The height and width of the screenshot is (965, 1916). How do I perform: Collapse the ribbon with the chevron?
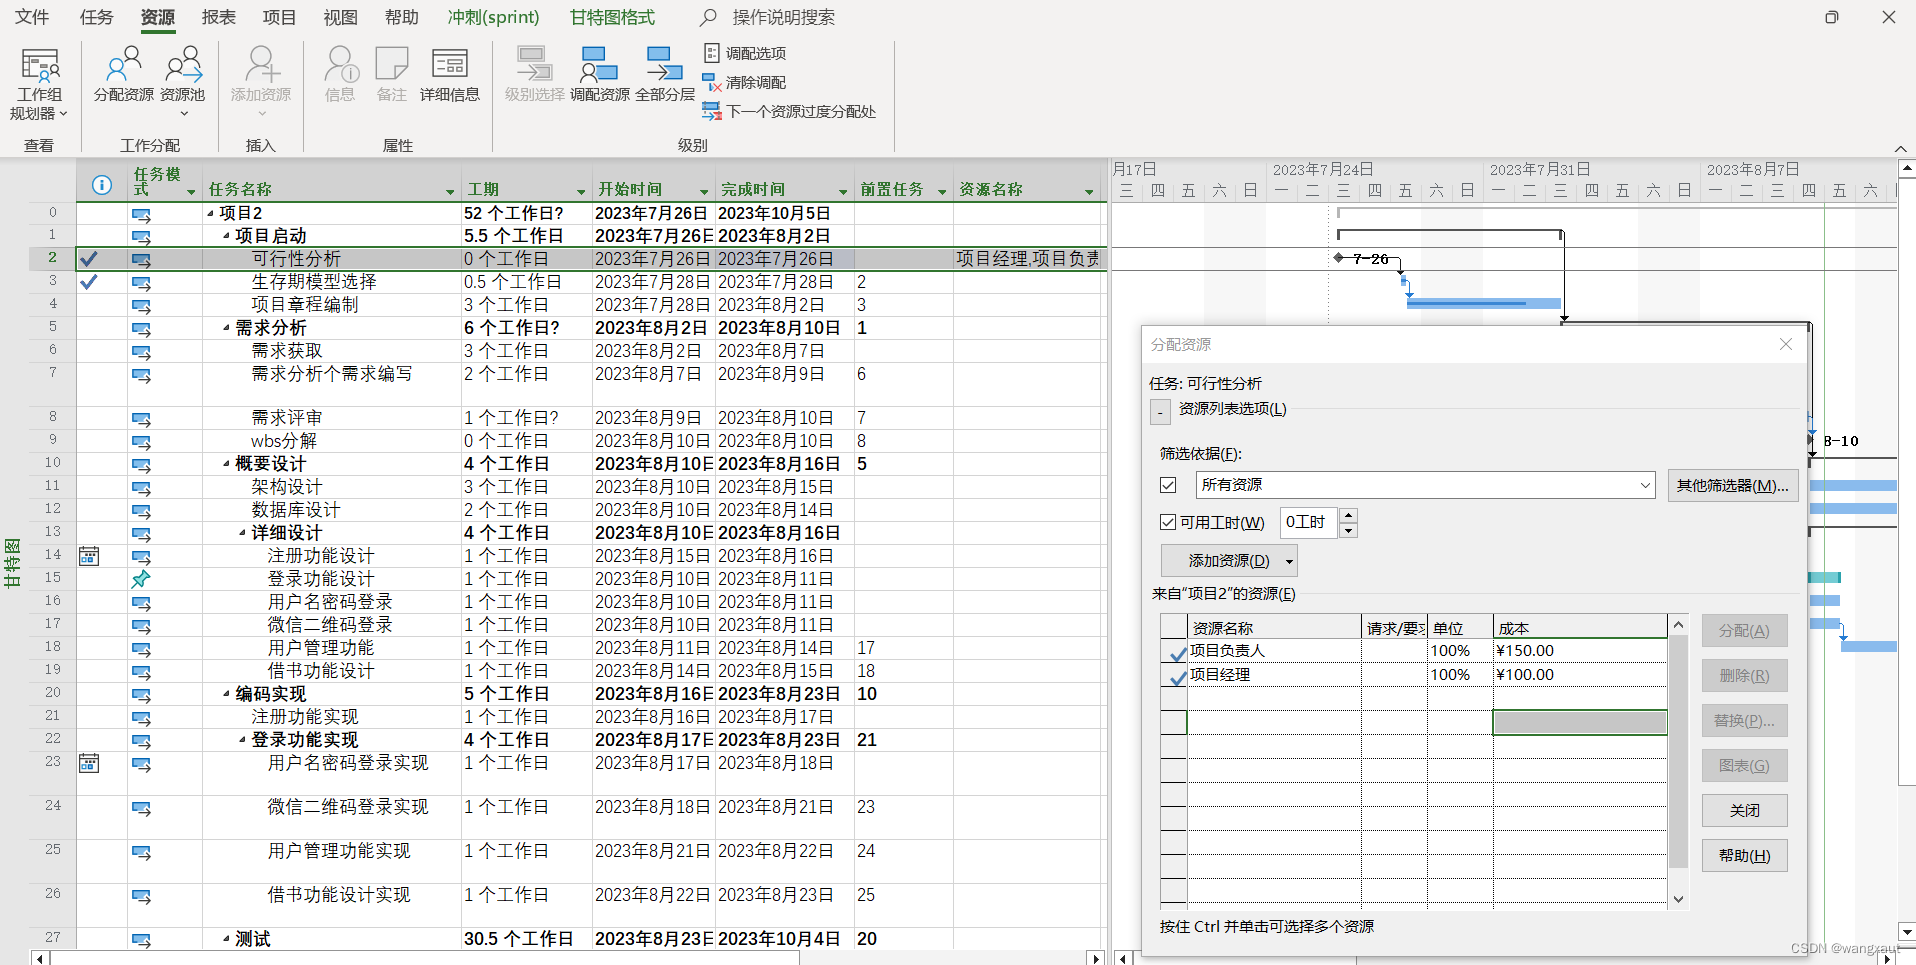click(1901, 149)
